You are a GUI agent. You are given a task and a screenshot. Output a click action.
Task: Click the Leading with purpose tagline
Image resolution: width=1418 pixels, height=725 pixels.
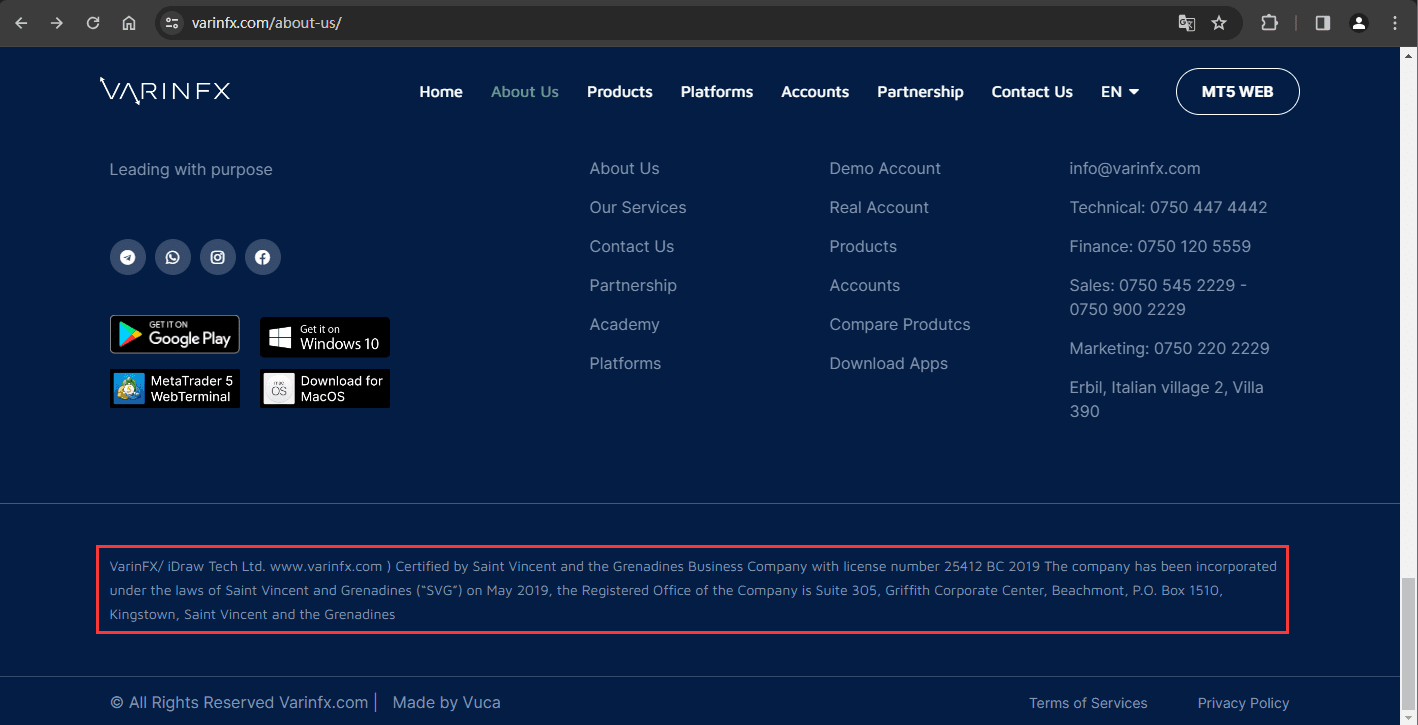pos(191,170)
